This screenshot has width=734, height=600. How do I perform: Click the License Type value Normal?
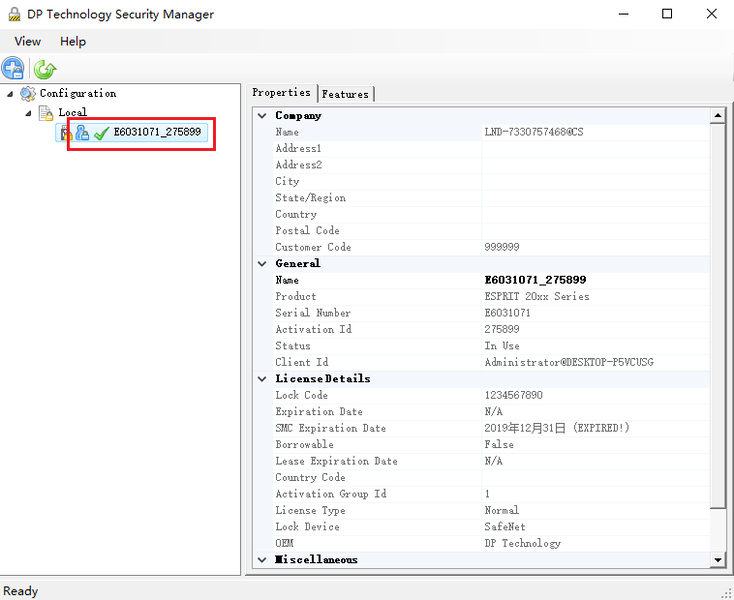point(501,510)
